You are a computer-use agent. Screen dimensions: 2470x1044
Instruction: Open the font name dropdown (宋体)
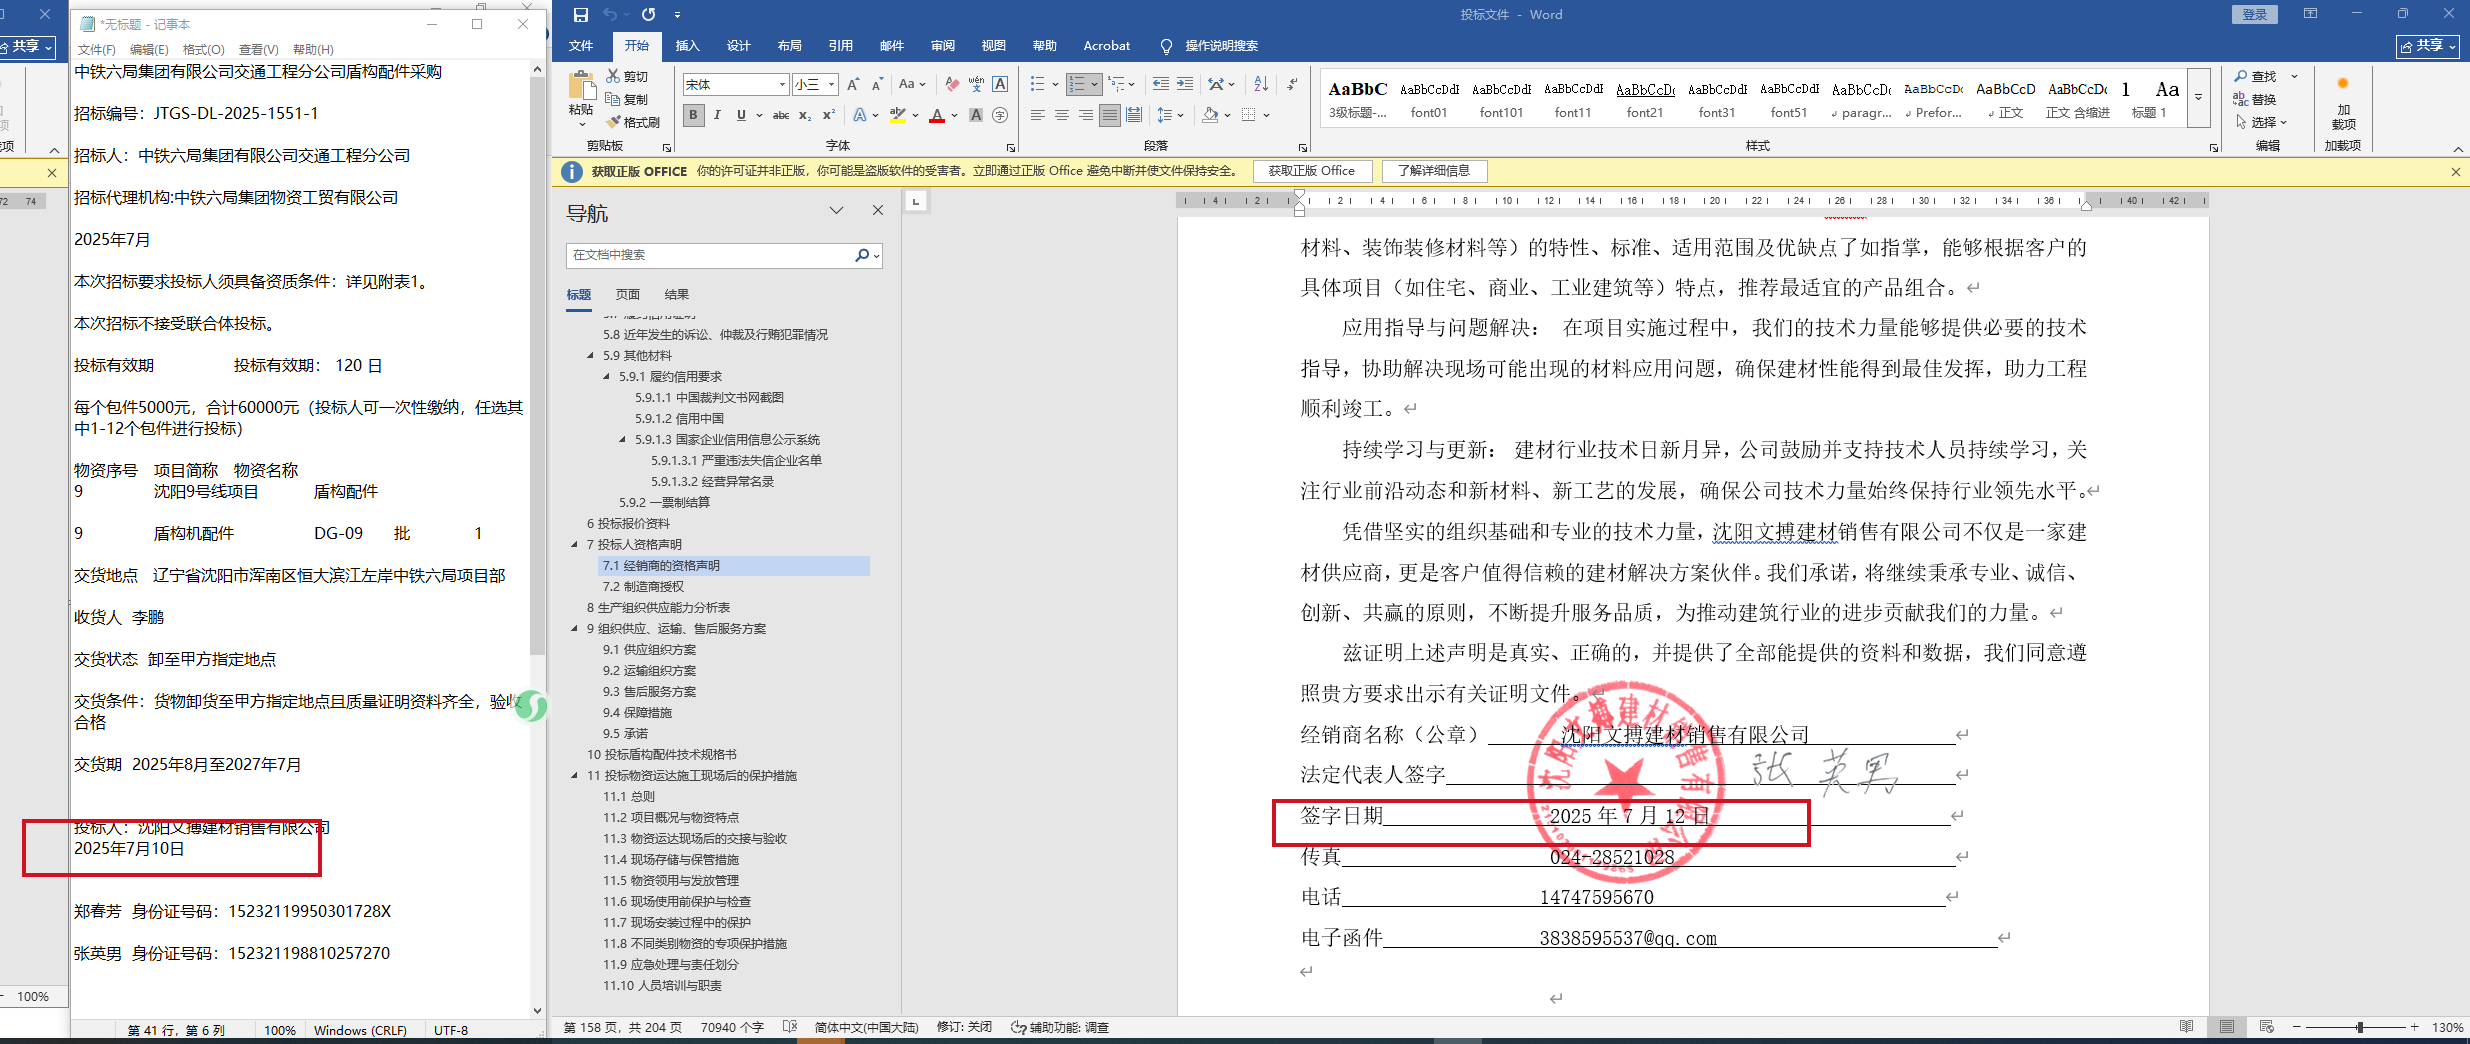[782, 85]
